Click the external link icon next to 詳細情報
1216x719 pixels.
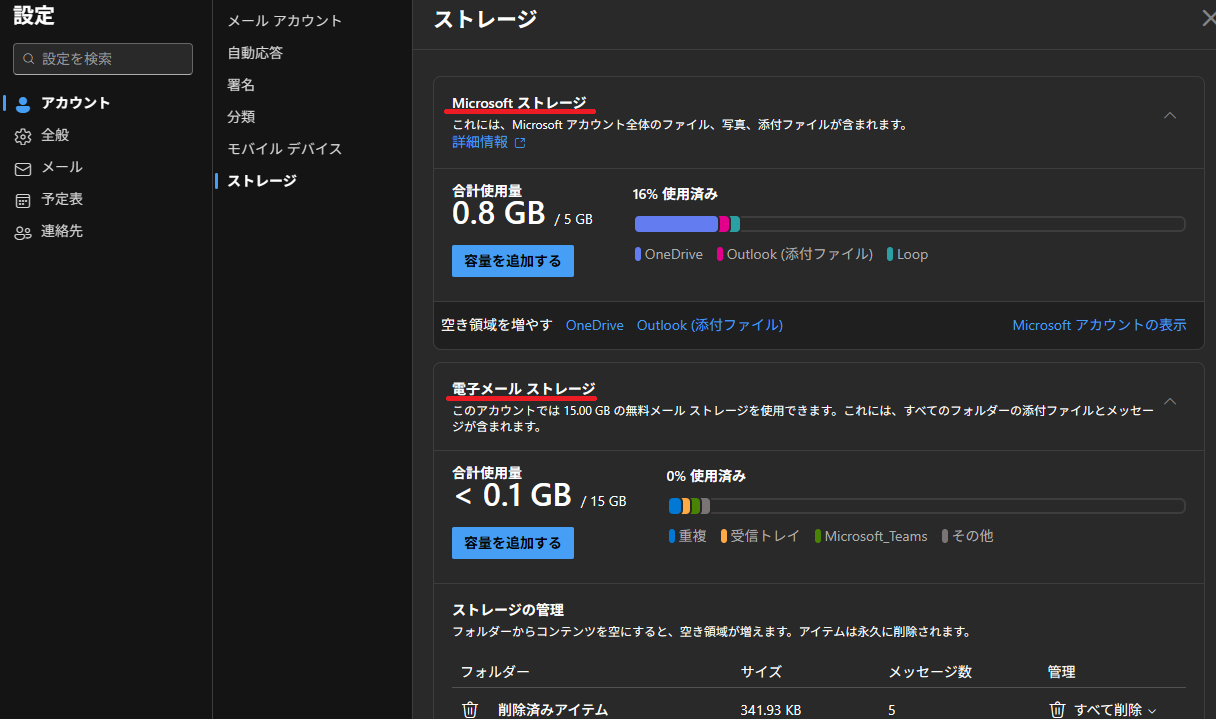click(520, 143)
